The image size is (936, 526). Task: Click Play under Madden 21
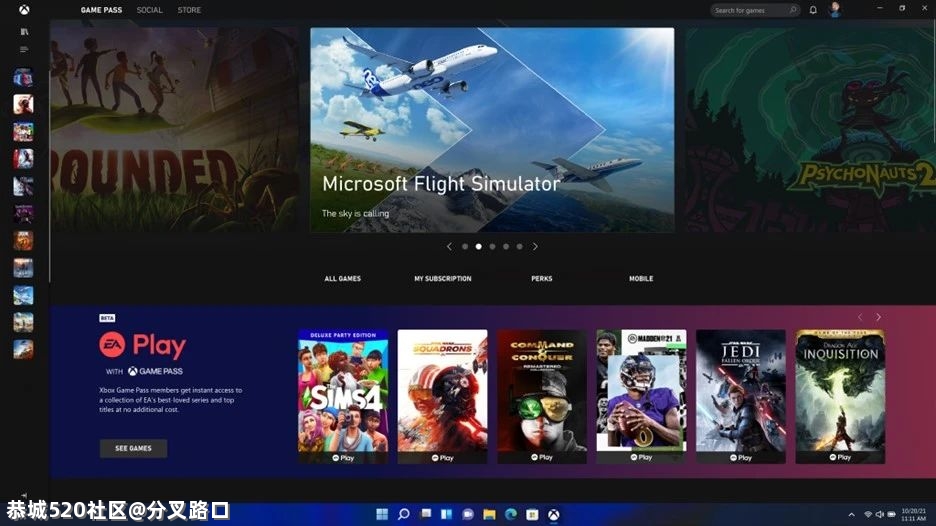point(641,458)
